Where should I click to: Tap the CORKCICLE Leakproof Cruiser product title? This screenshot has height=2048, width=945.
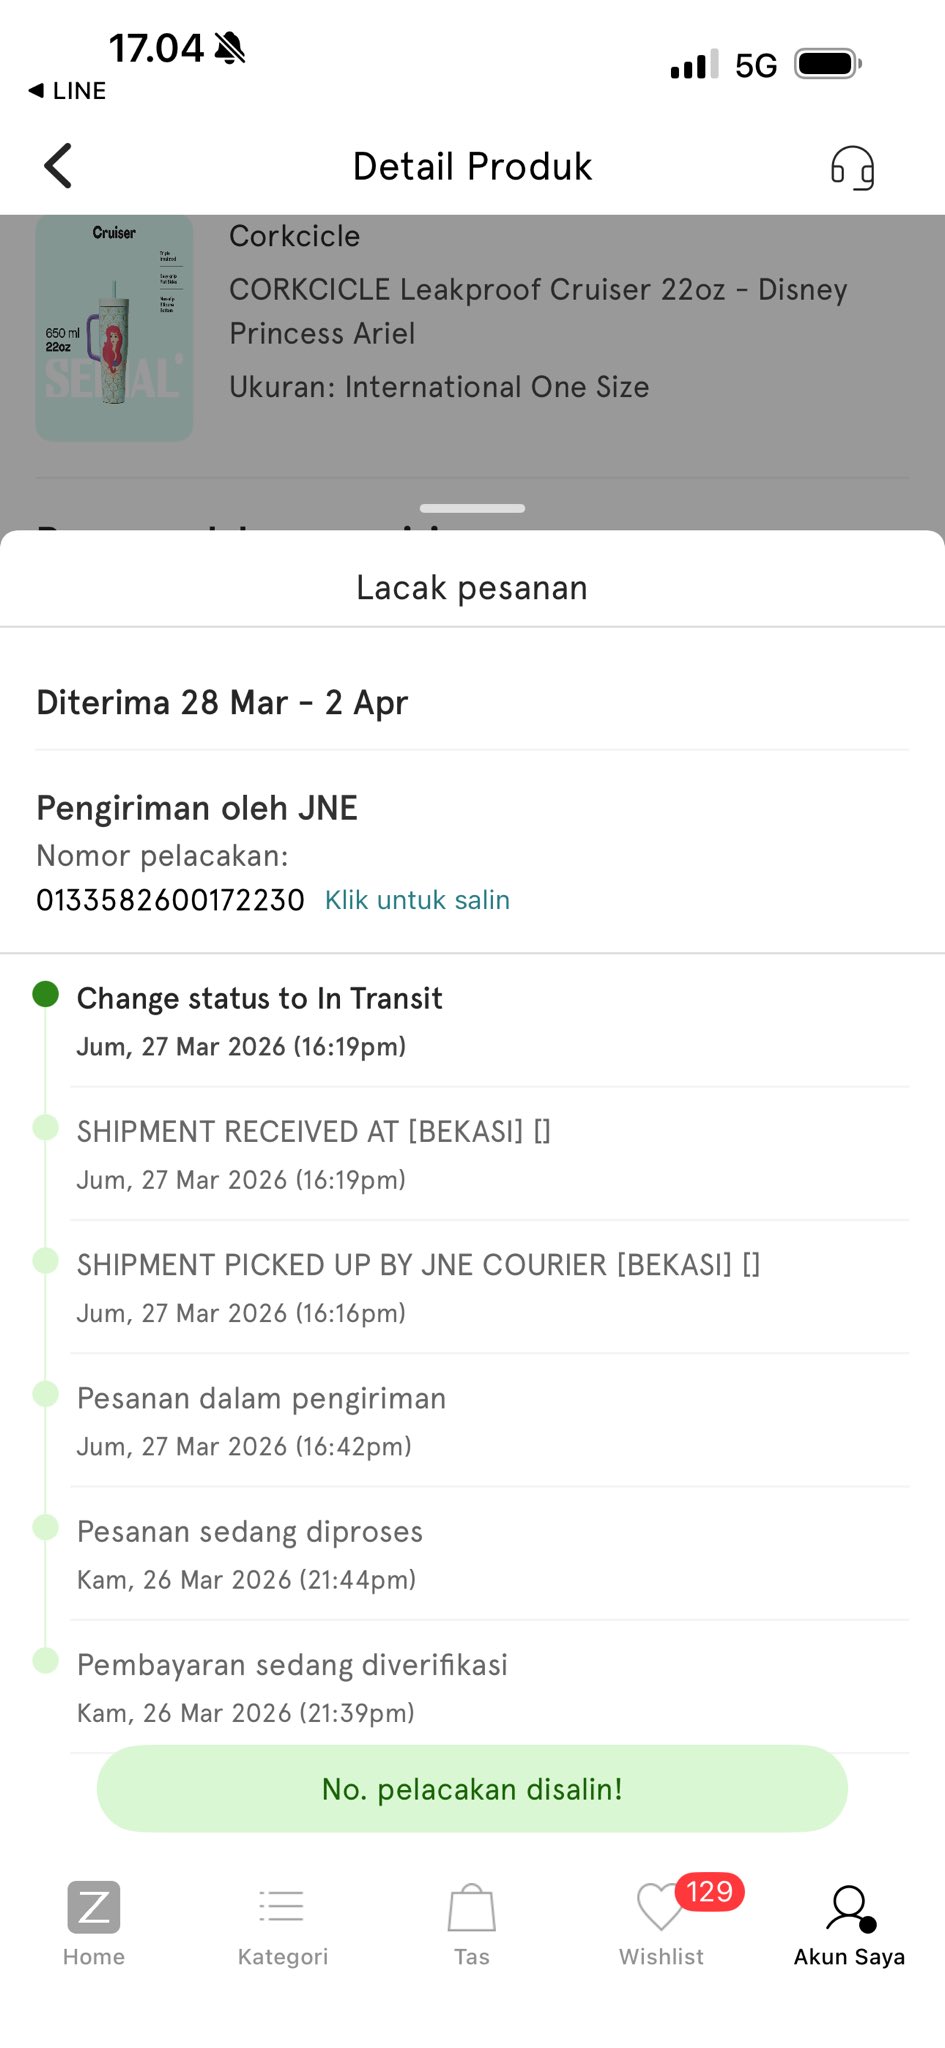[538, 311]
